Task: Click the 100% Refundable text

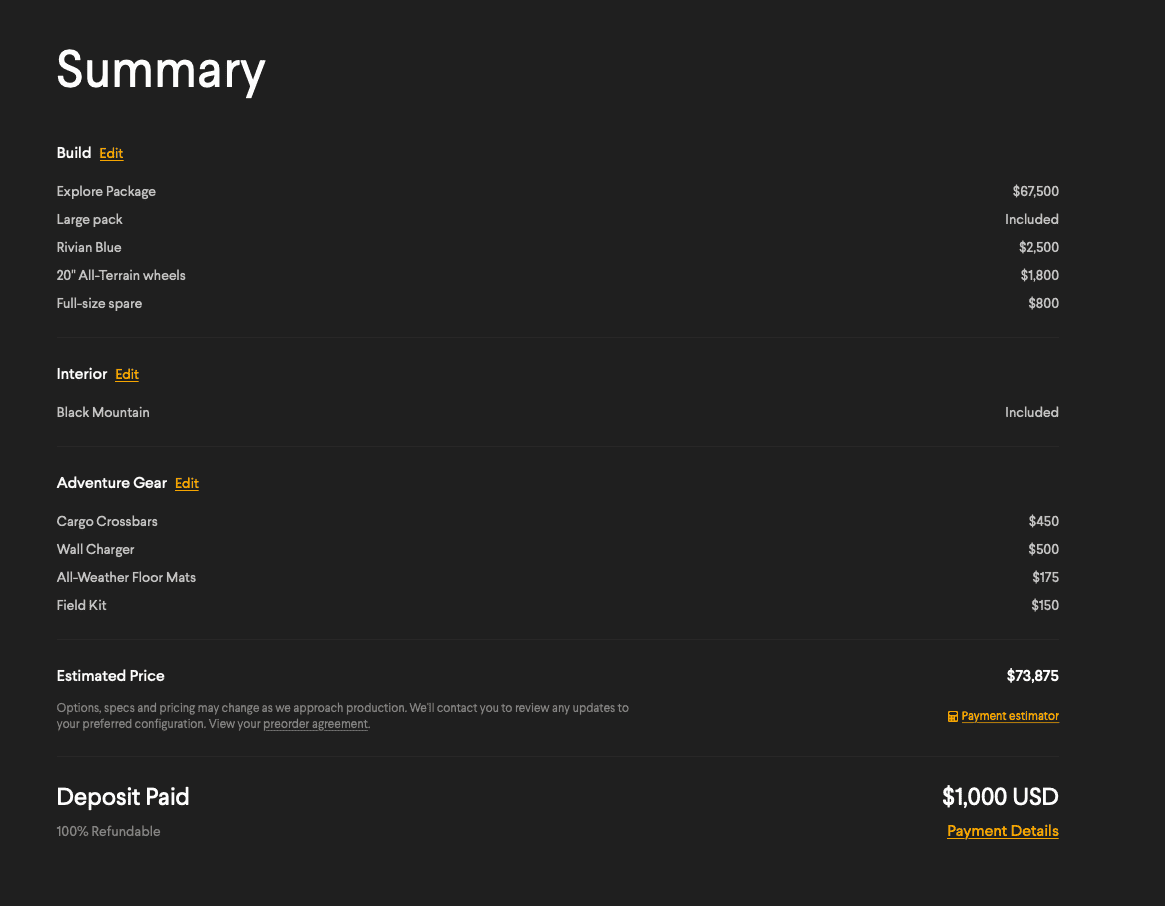Action: (x=108, y=831)
